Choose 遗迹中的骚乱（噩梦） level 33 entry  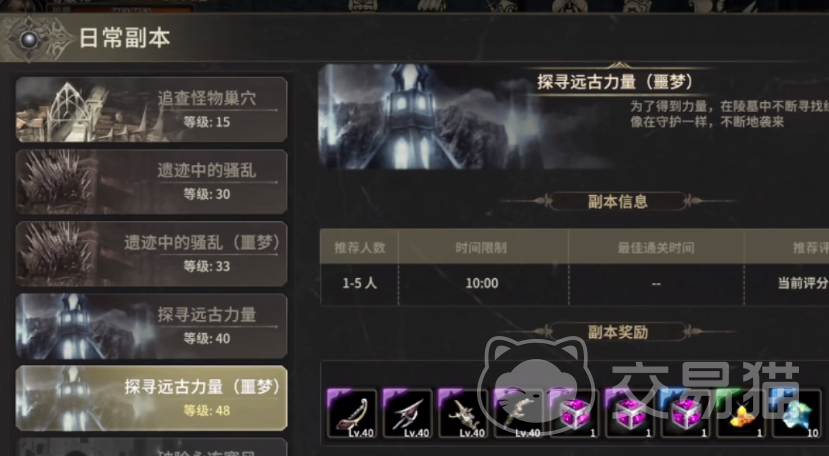tap(151, 254)
